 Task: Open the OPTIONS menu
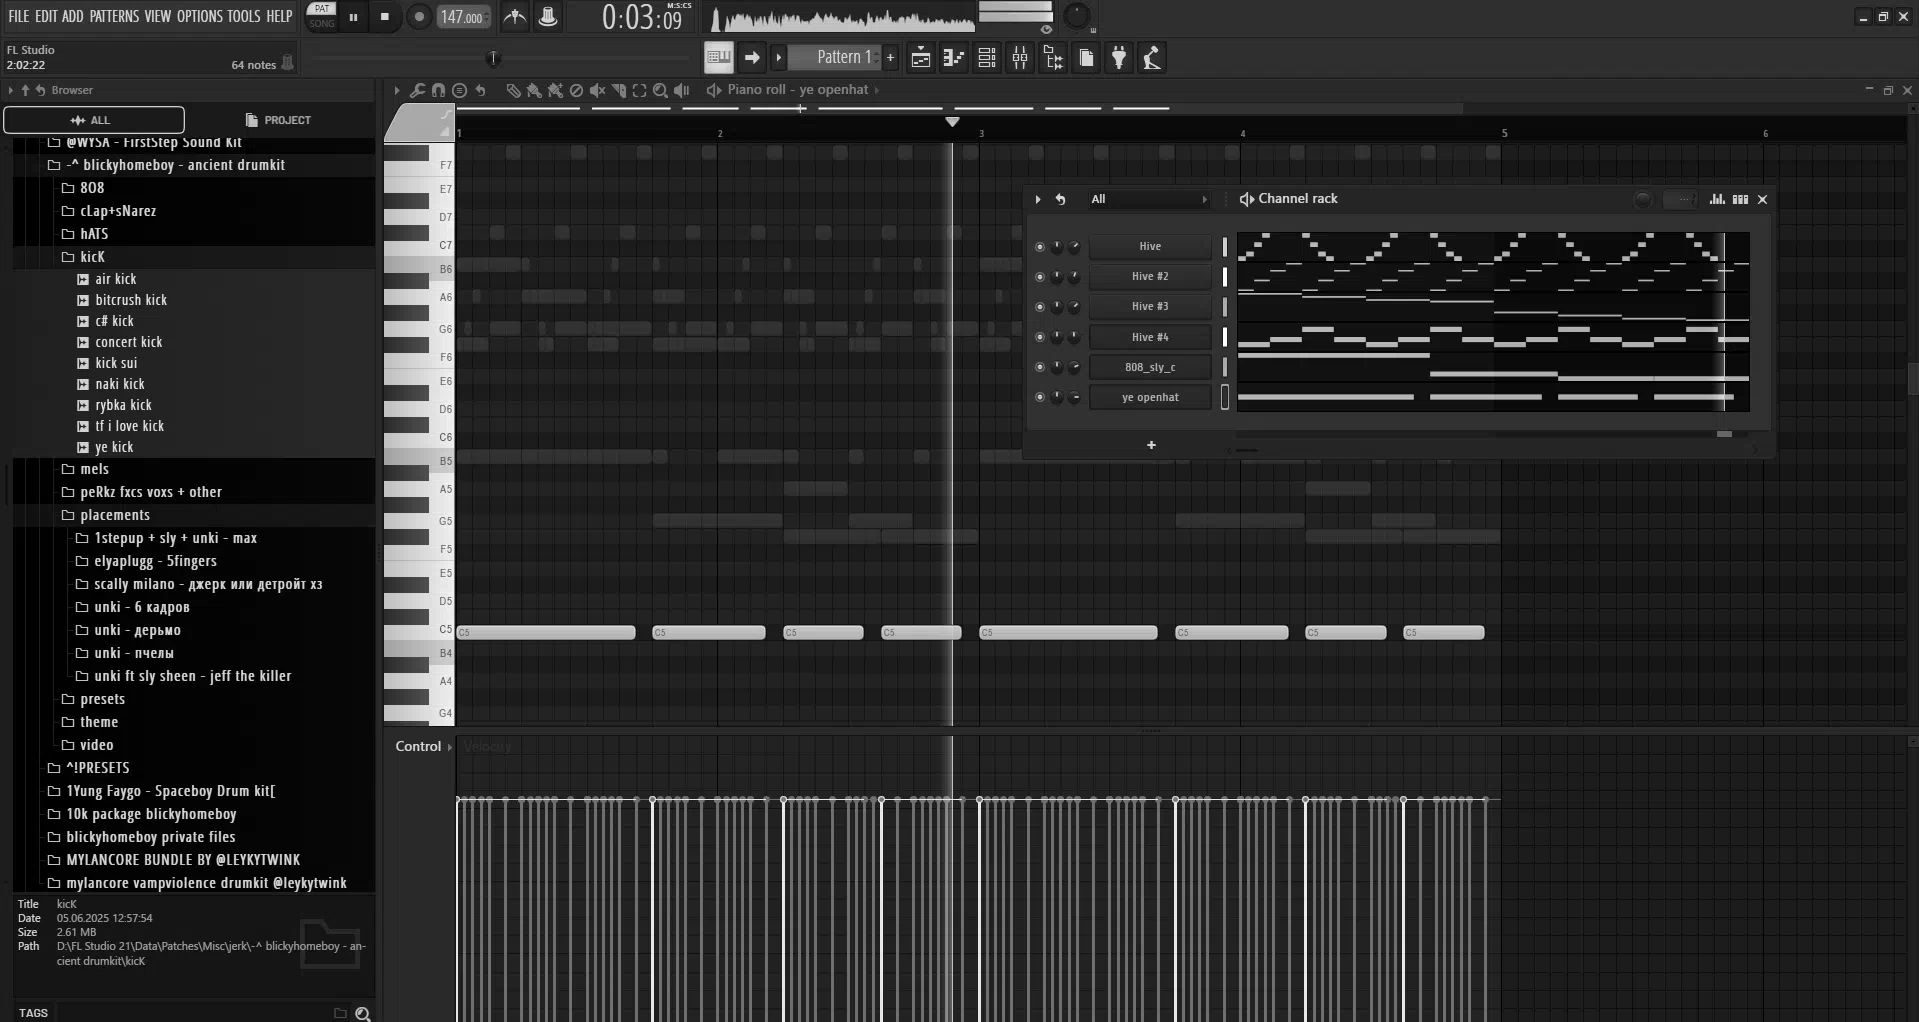[x=199, y=16]
